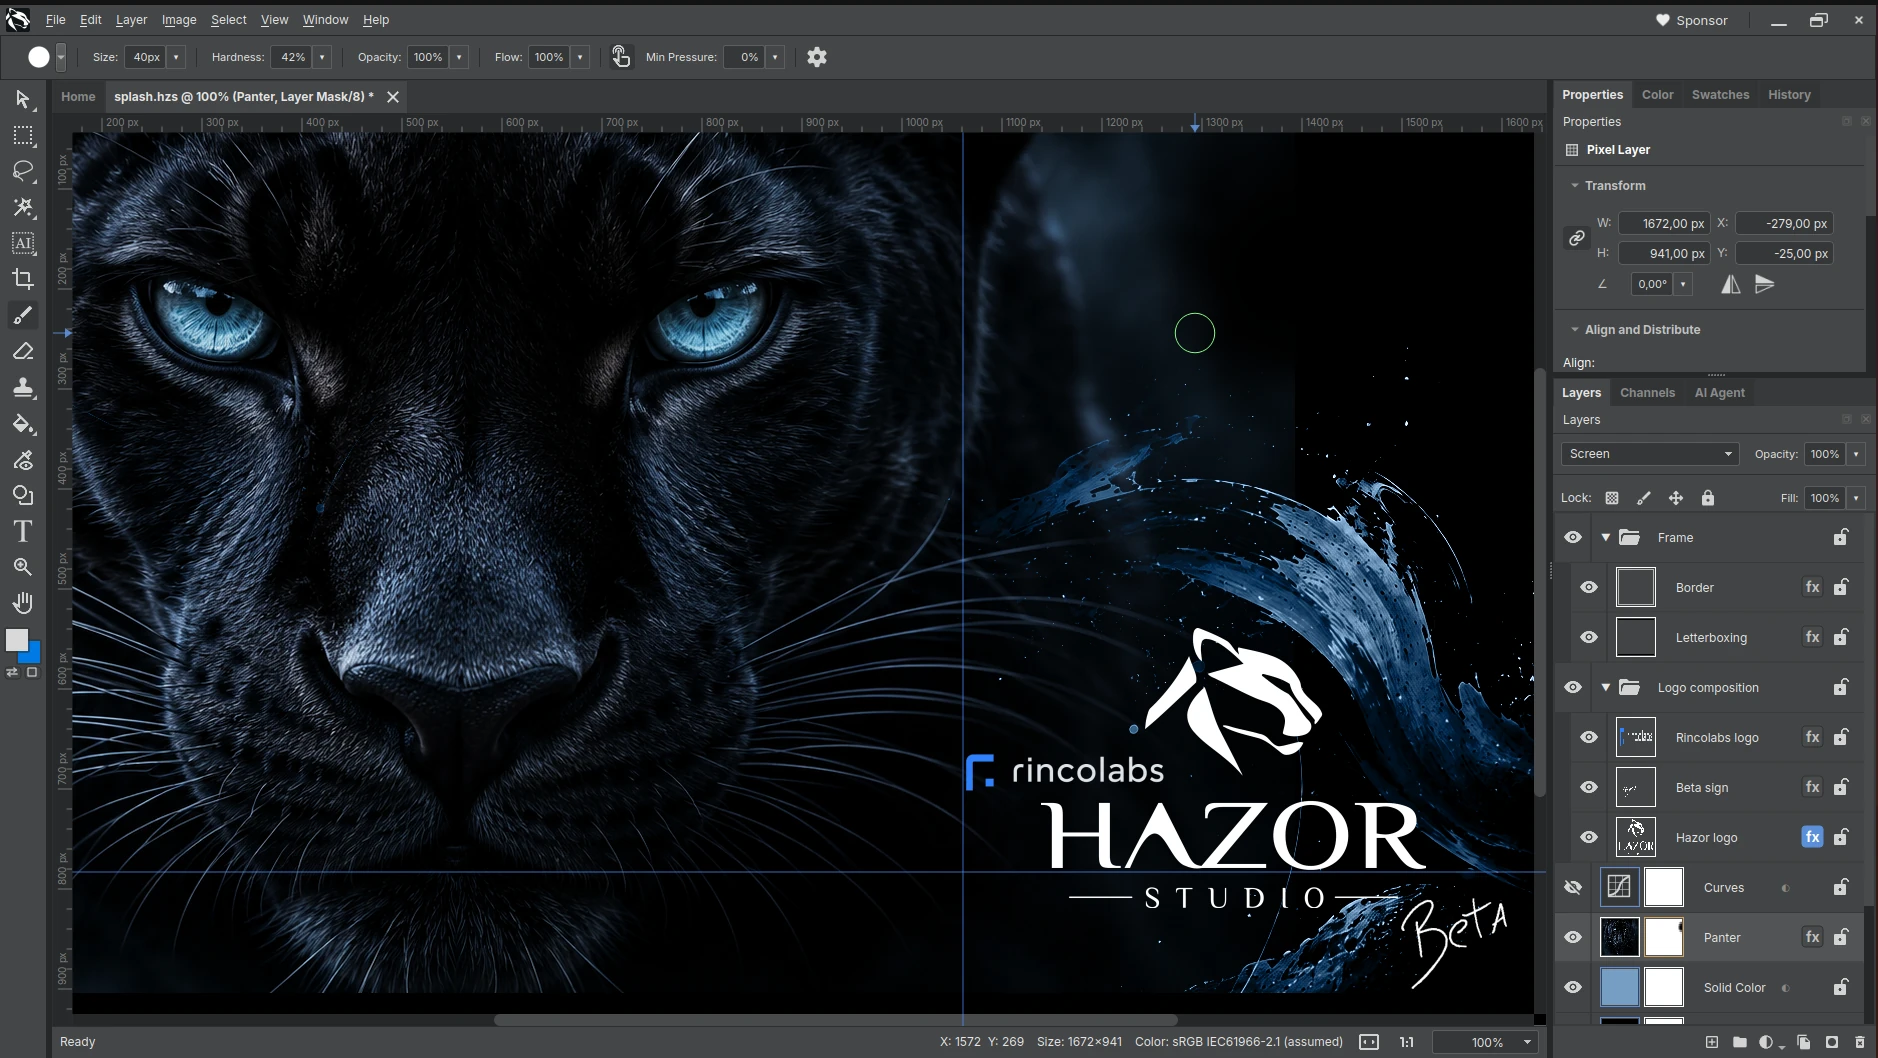Hide the Panter layer
Screen dimensions: 1878x1058
point(1573,937)
